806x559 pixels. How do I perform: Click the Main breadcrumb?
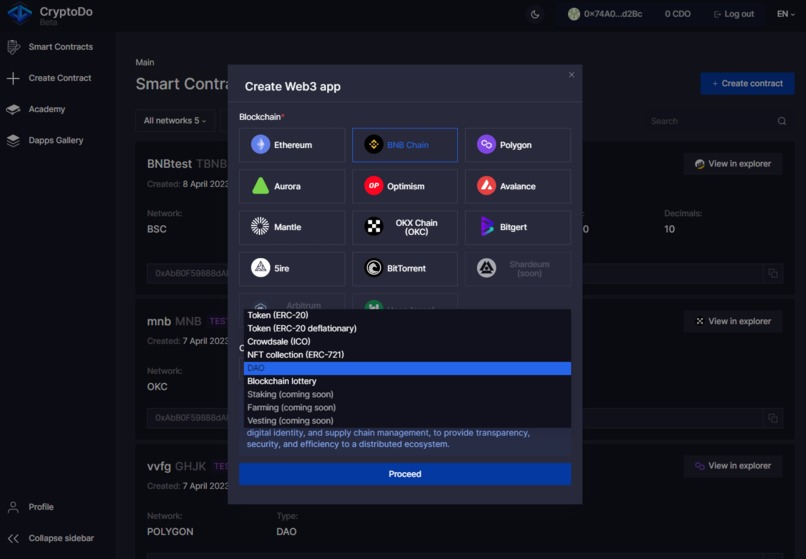145,62
